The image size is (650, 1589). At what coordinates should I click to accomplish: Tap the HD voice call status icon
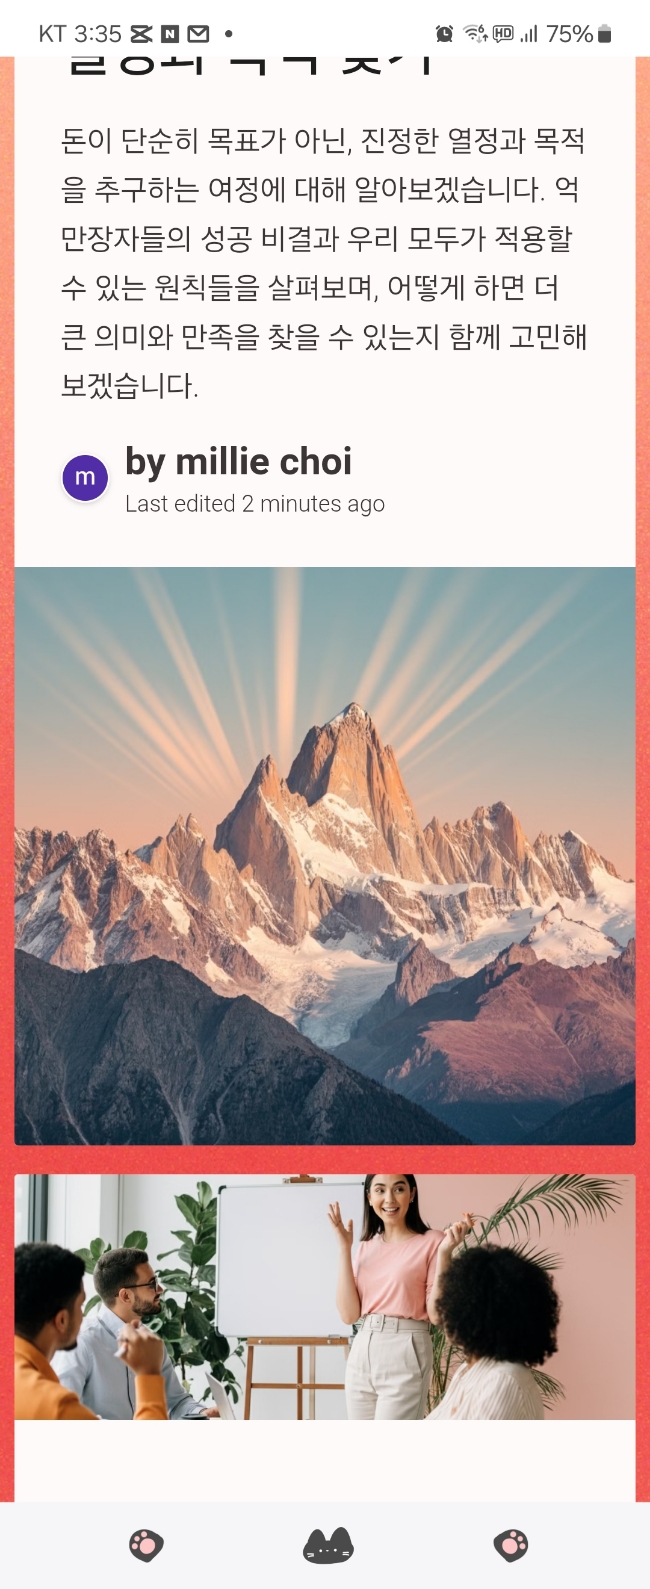503,34
